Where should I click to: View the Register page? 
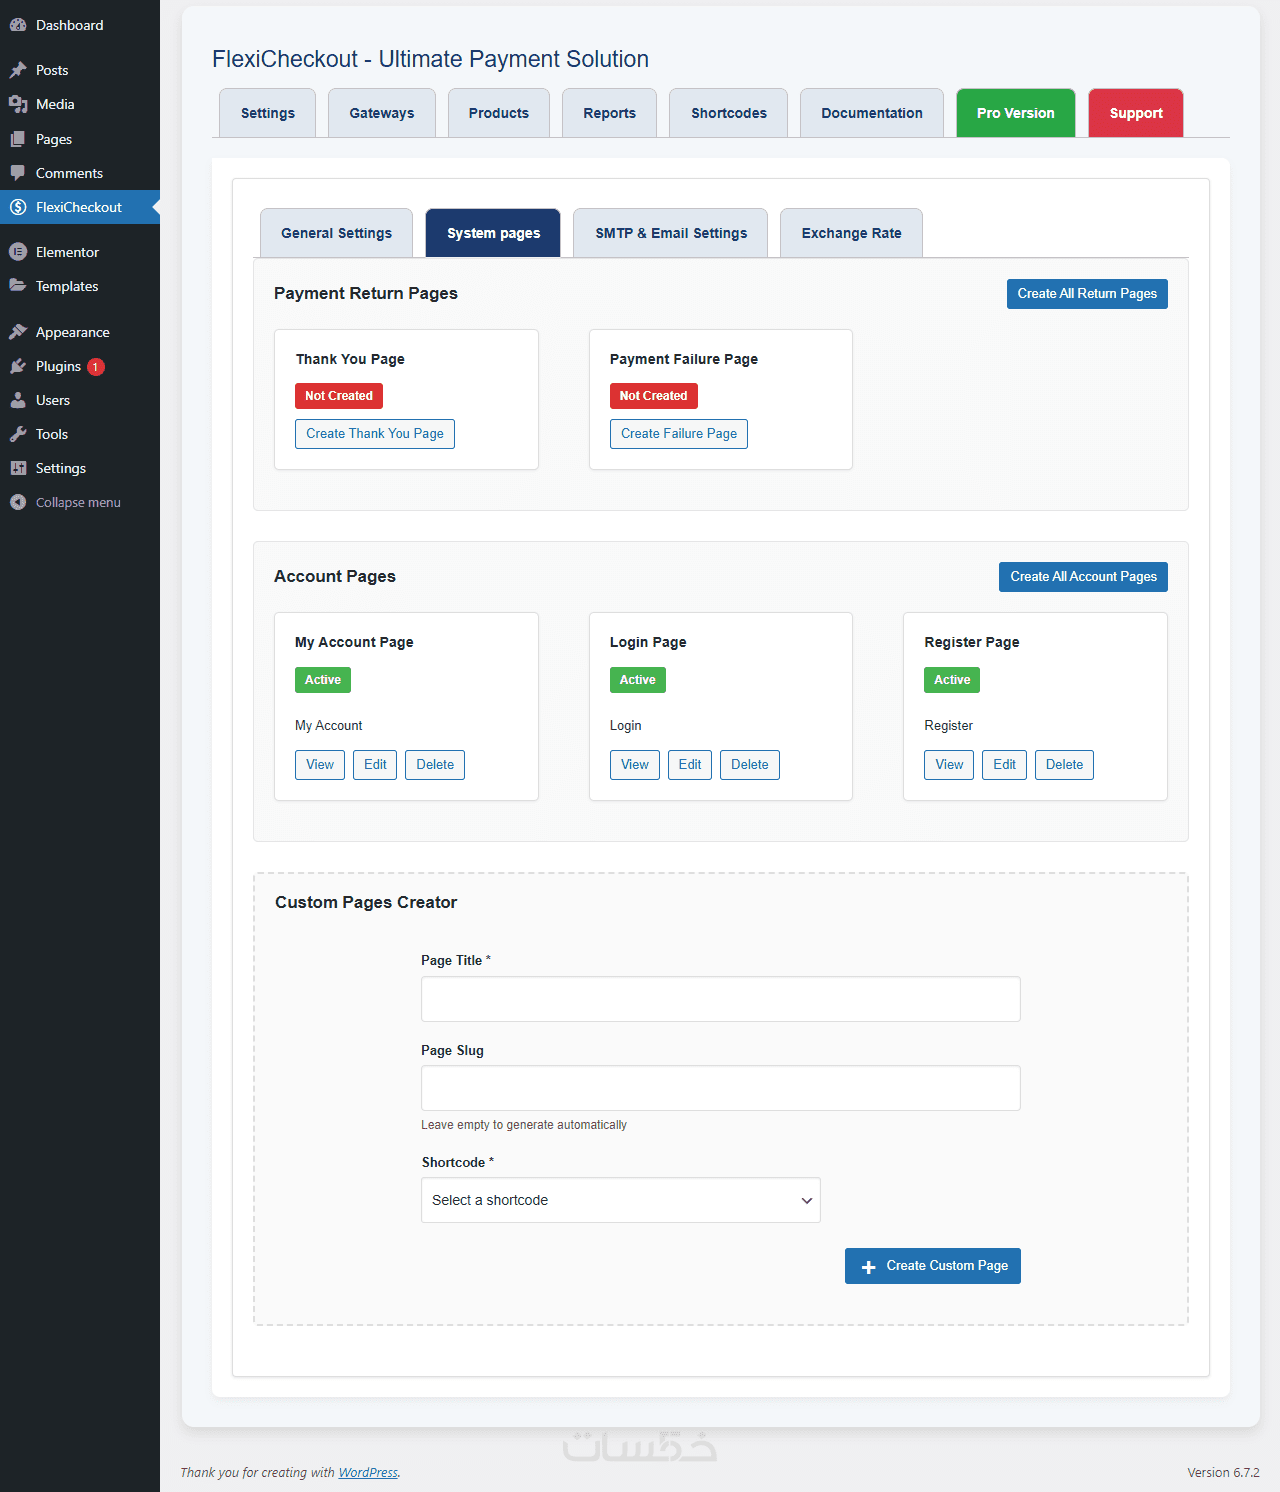pyautogui.click(x=949, y=765)
